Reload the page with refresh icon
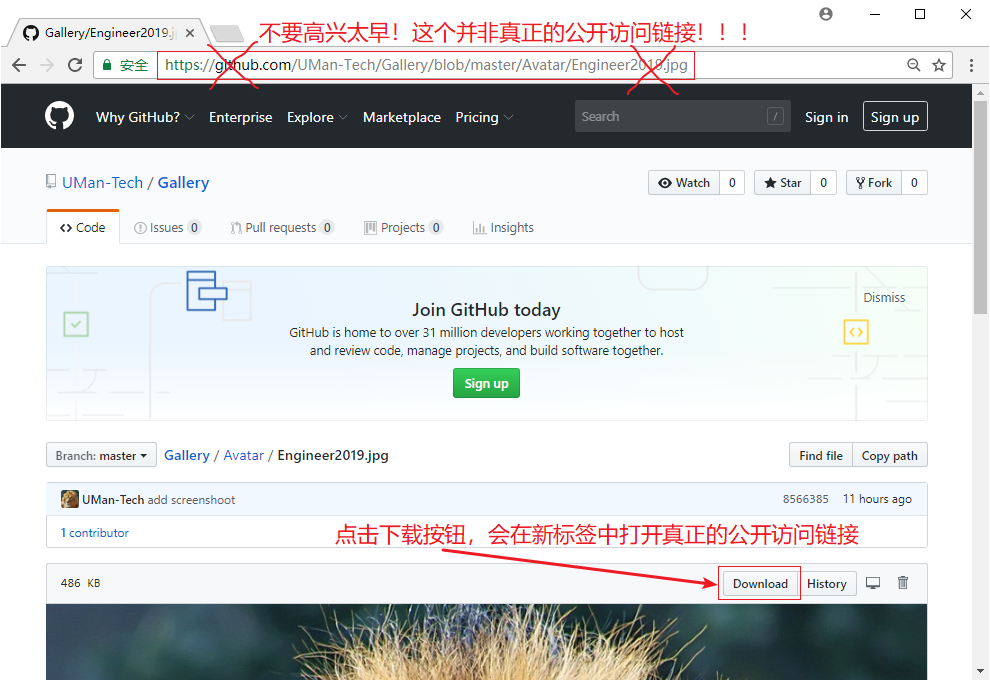This screenshot has width=990, height=681. (x=75, y=65)
